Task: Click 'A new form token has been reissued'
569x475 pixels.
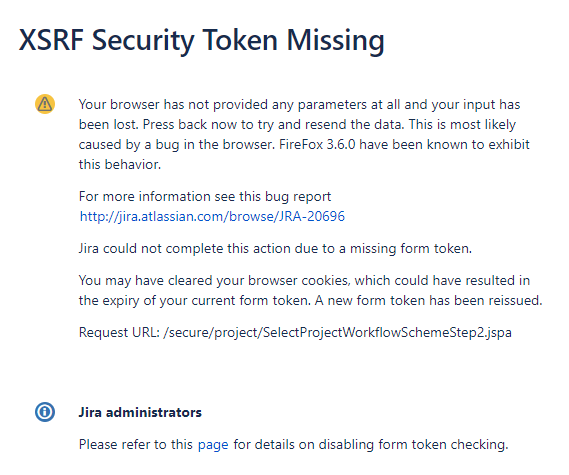Action: tap(429, 300)
